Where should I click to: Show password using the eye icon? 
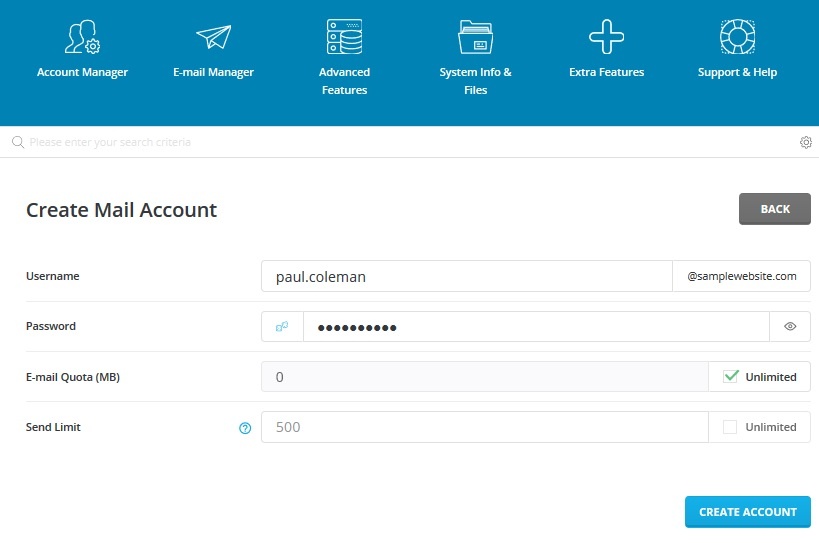[790, 326]
